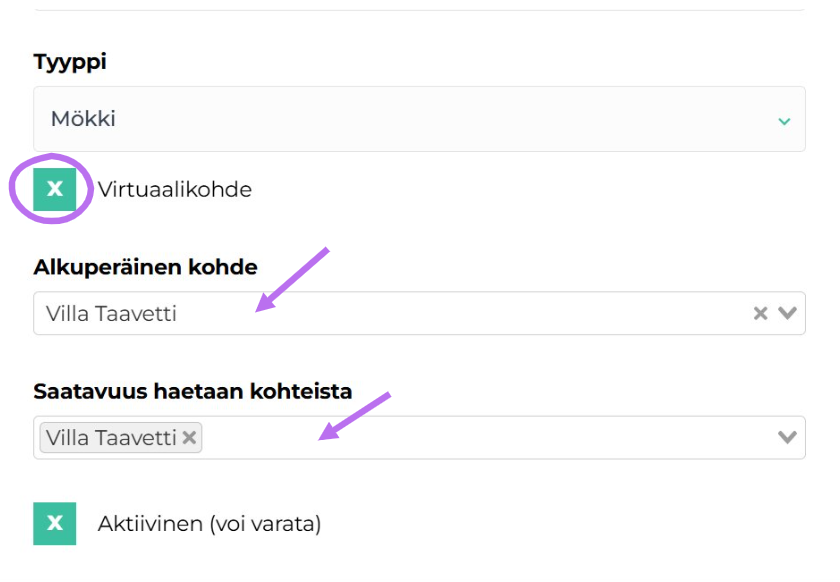Click the green X on Aktiivinen checkbox
Image resolution: width=840 pixels, height=582 pixels.
coord(53,522)
